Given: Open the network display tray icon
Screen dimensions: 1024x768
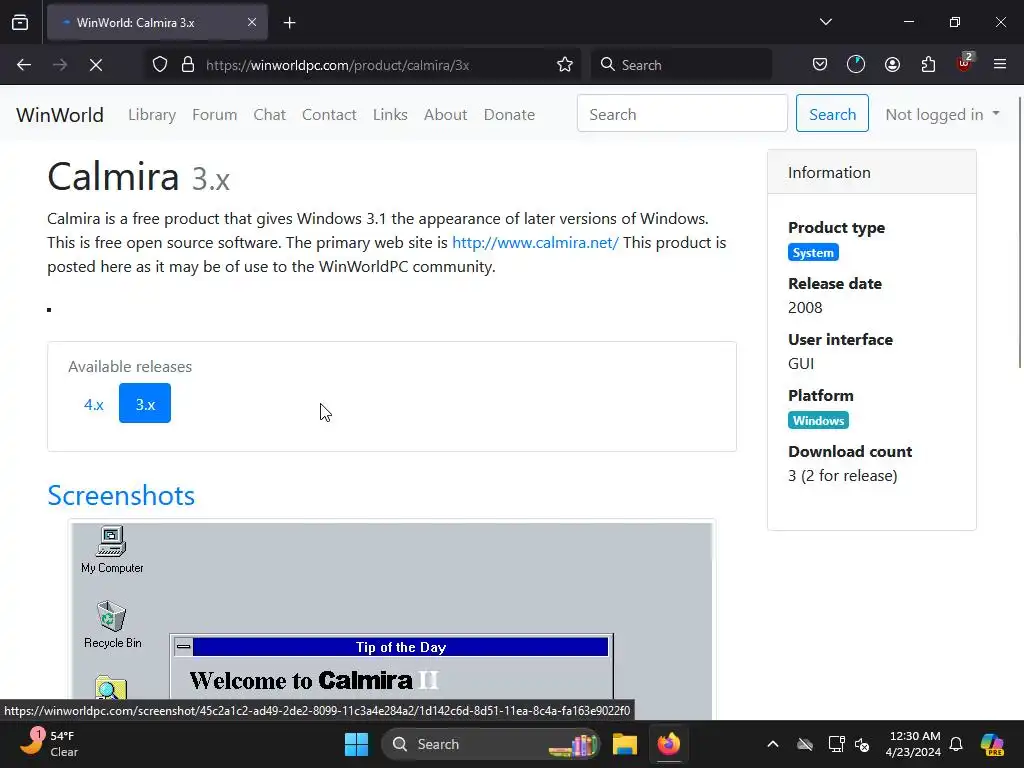Looking at the screenshot, I should pos(836,744).
